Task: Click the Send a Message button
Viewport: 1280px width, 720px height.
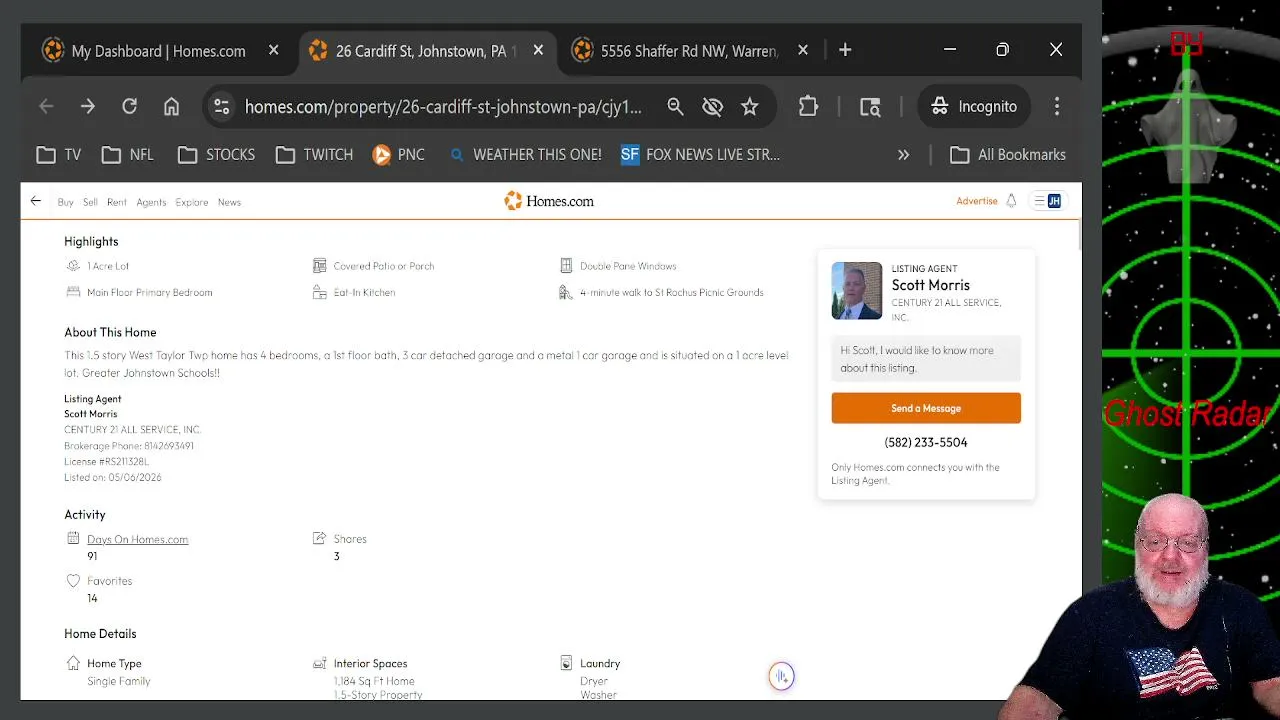Action: pos(926,408)
